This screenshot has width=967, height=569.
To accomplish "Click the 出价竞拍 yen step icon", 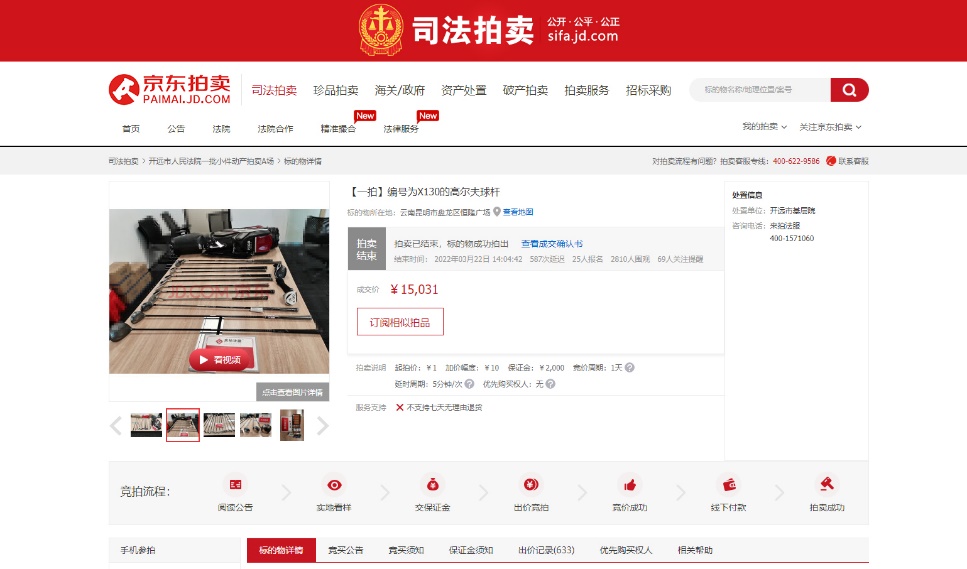I will [x=531, y=485].
